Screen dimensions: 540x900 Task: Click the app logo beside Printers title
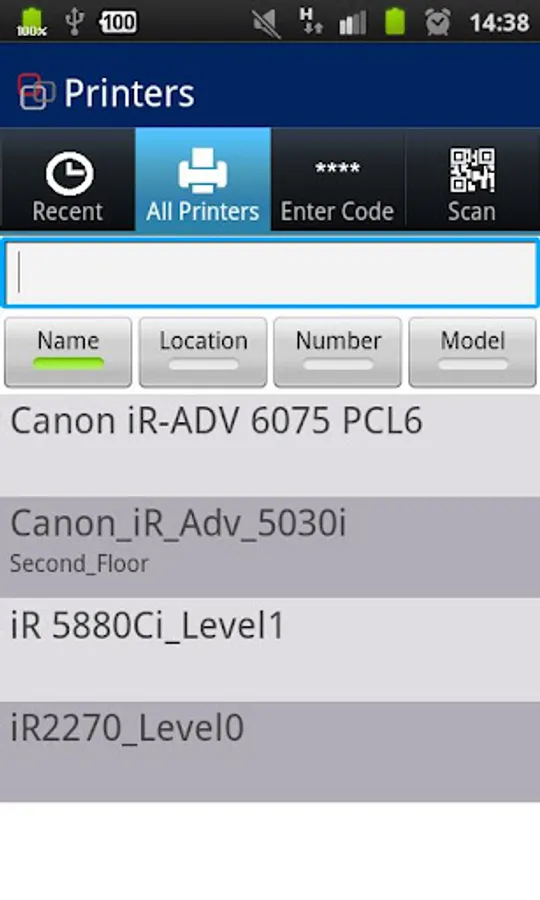(x=36, y=92)
